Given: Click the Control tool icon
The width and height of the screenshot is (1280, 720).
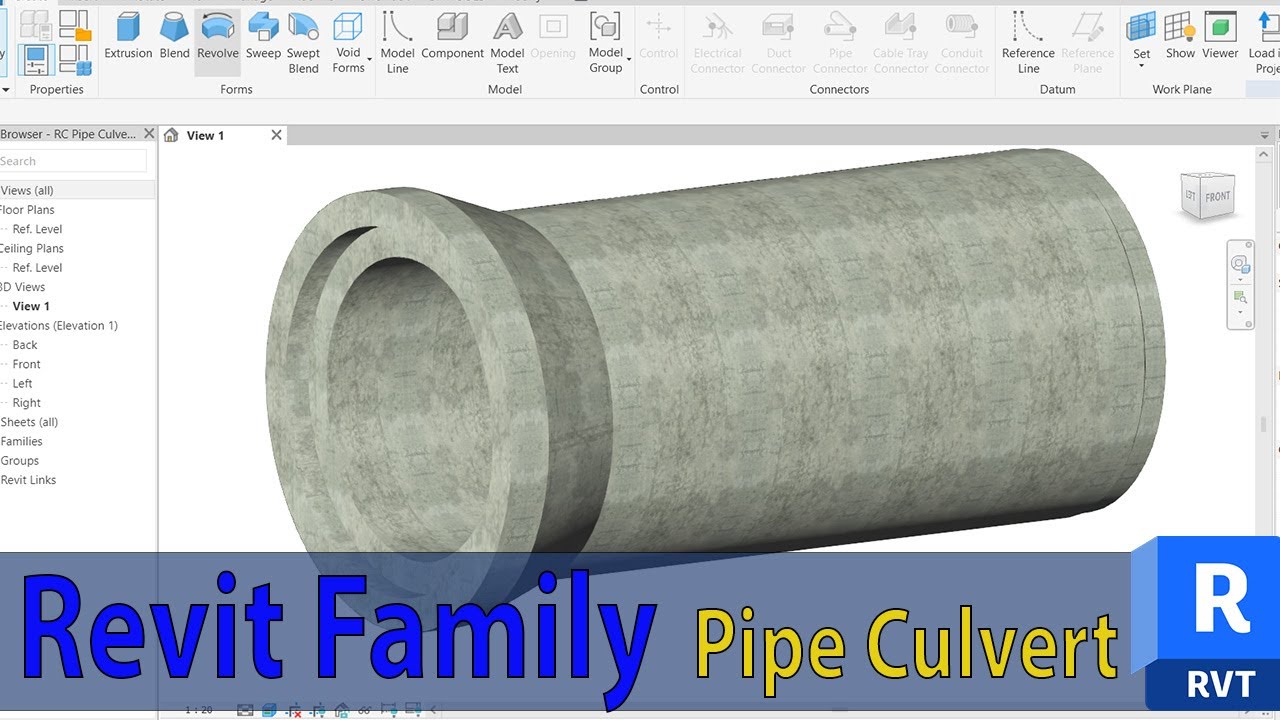Looking at the screenshot, I should coord(659,36).
